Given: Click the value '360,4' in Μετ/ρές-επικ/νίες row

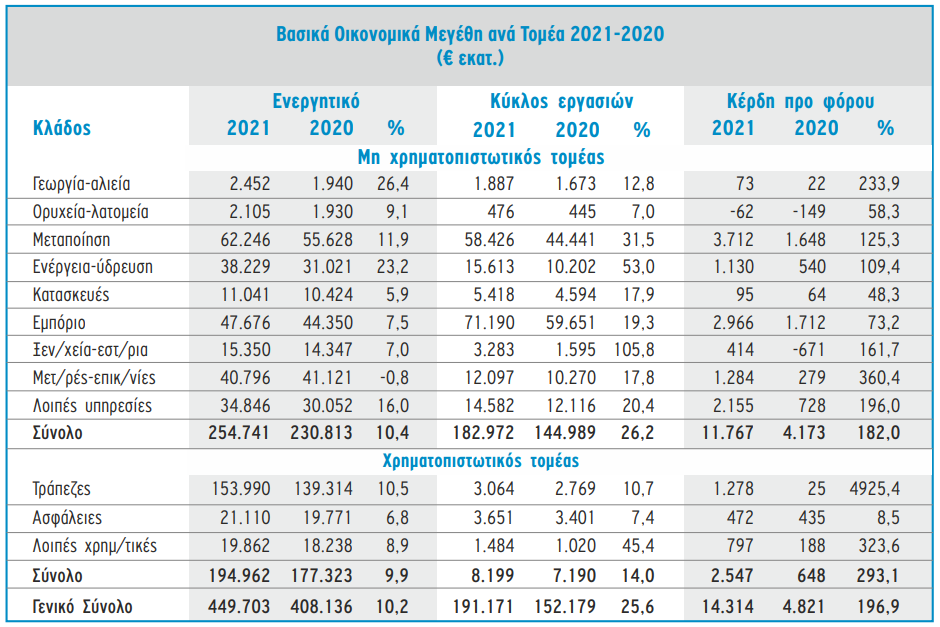Looking at the screenshot, I should 879,378.
